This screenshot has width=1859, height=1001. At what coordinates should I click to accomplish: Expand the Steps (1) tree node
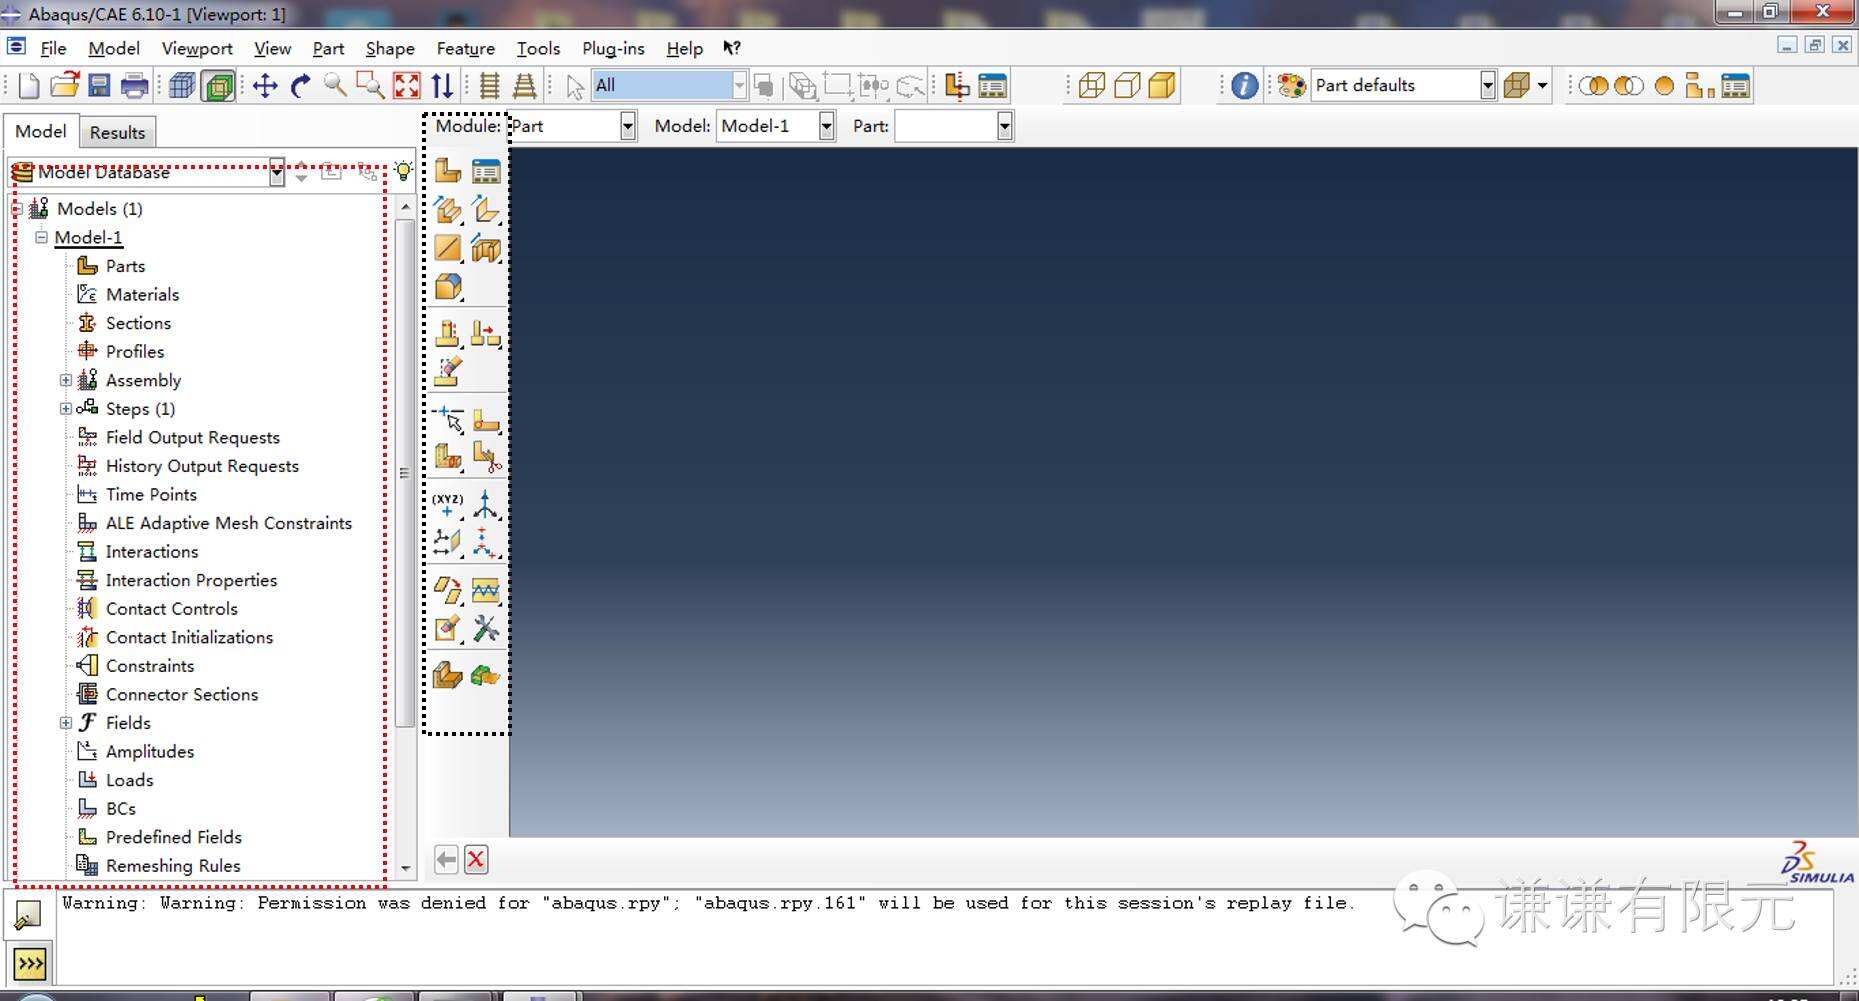click(66, 408)
